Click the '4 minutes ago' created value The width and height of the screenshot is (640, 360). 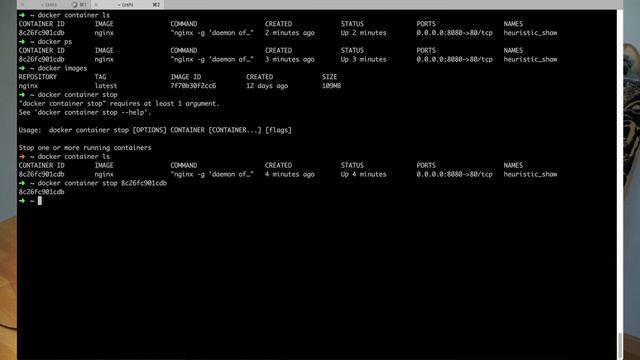290,174
